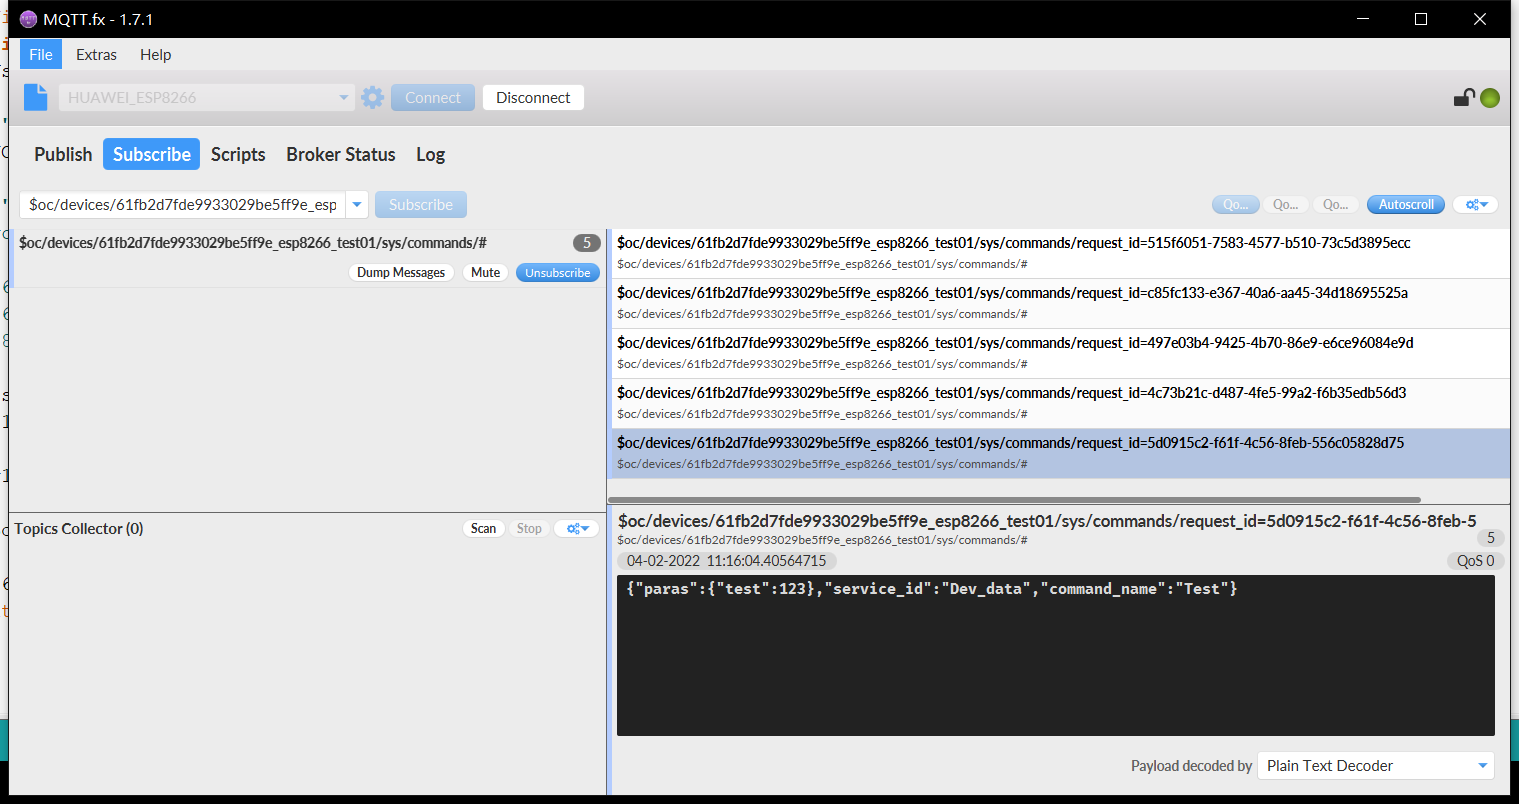Expand the HUAWEI_ESP8266 connection profile dropdown

[x=343, y=97]
